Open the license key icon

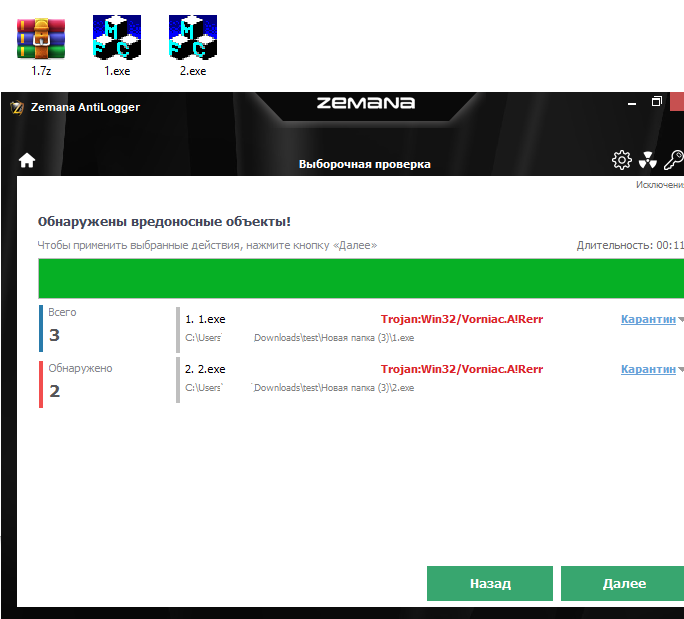pyautogui.click(x=674, y=160)
